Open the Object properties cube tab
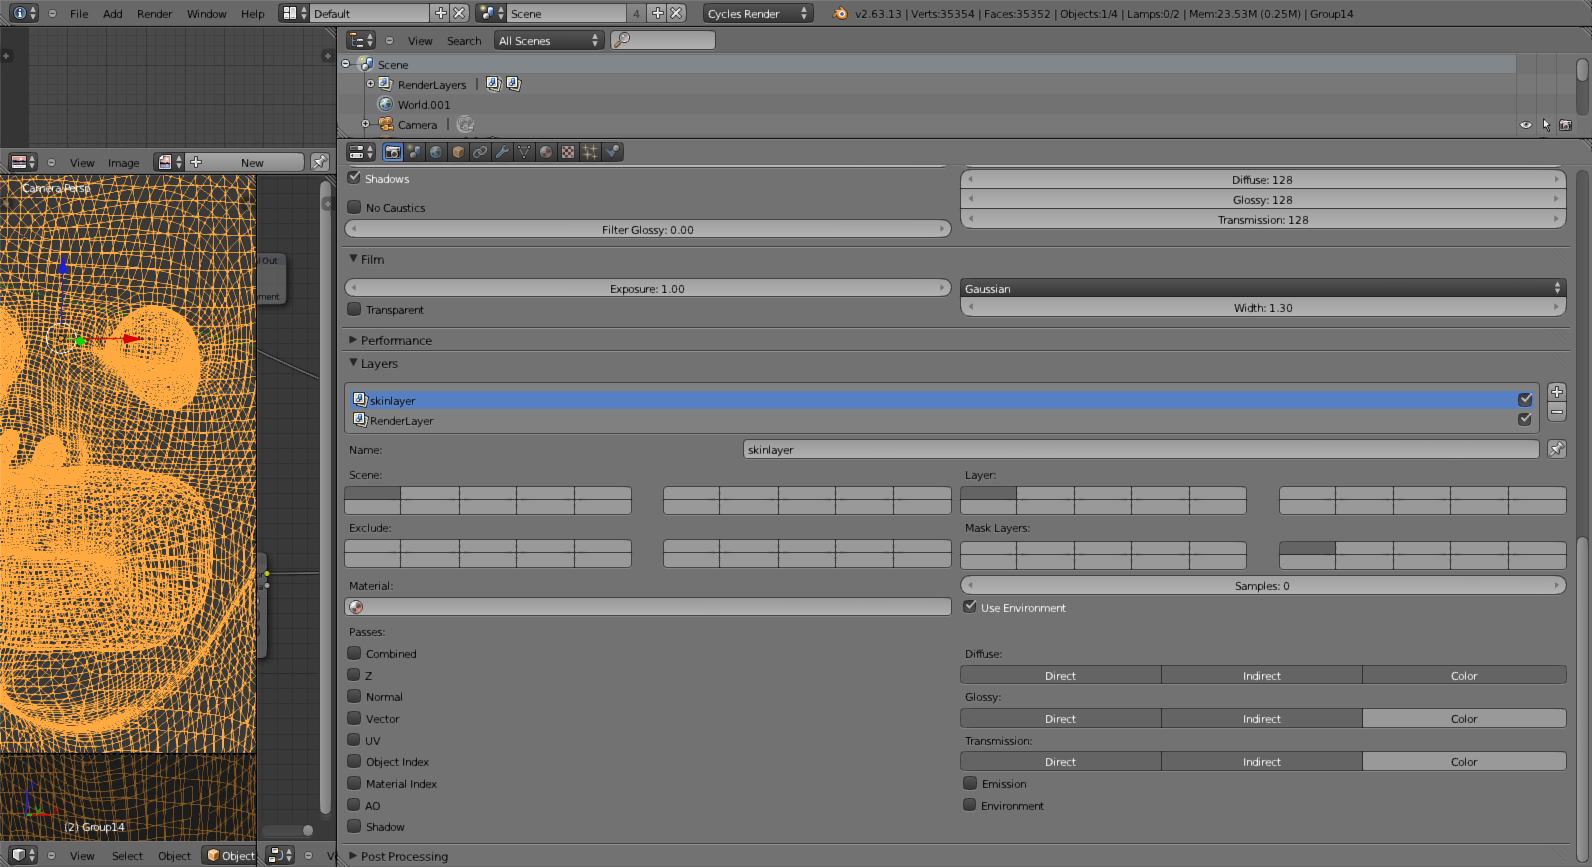 click(x=459, y=152)
